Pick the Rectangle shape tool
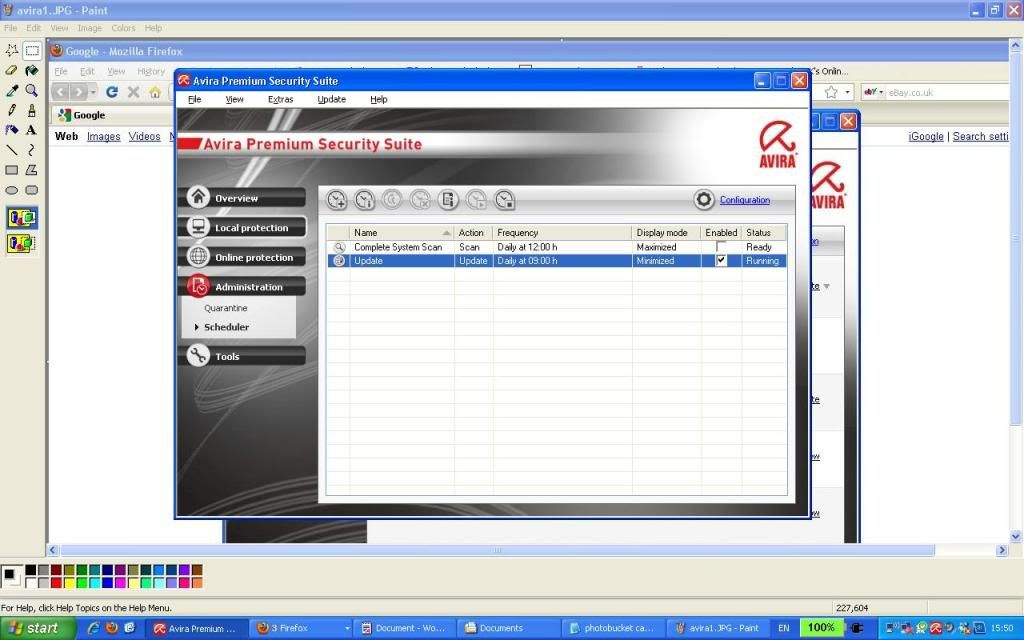Image resolution: width=1024 pixels, height=640 pixels. (x=12, y=170)
